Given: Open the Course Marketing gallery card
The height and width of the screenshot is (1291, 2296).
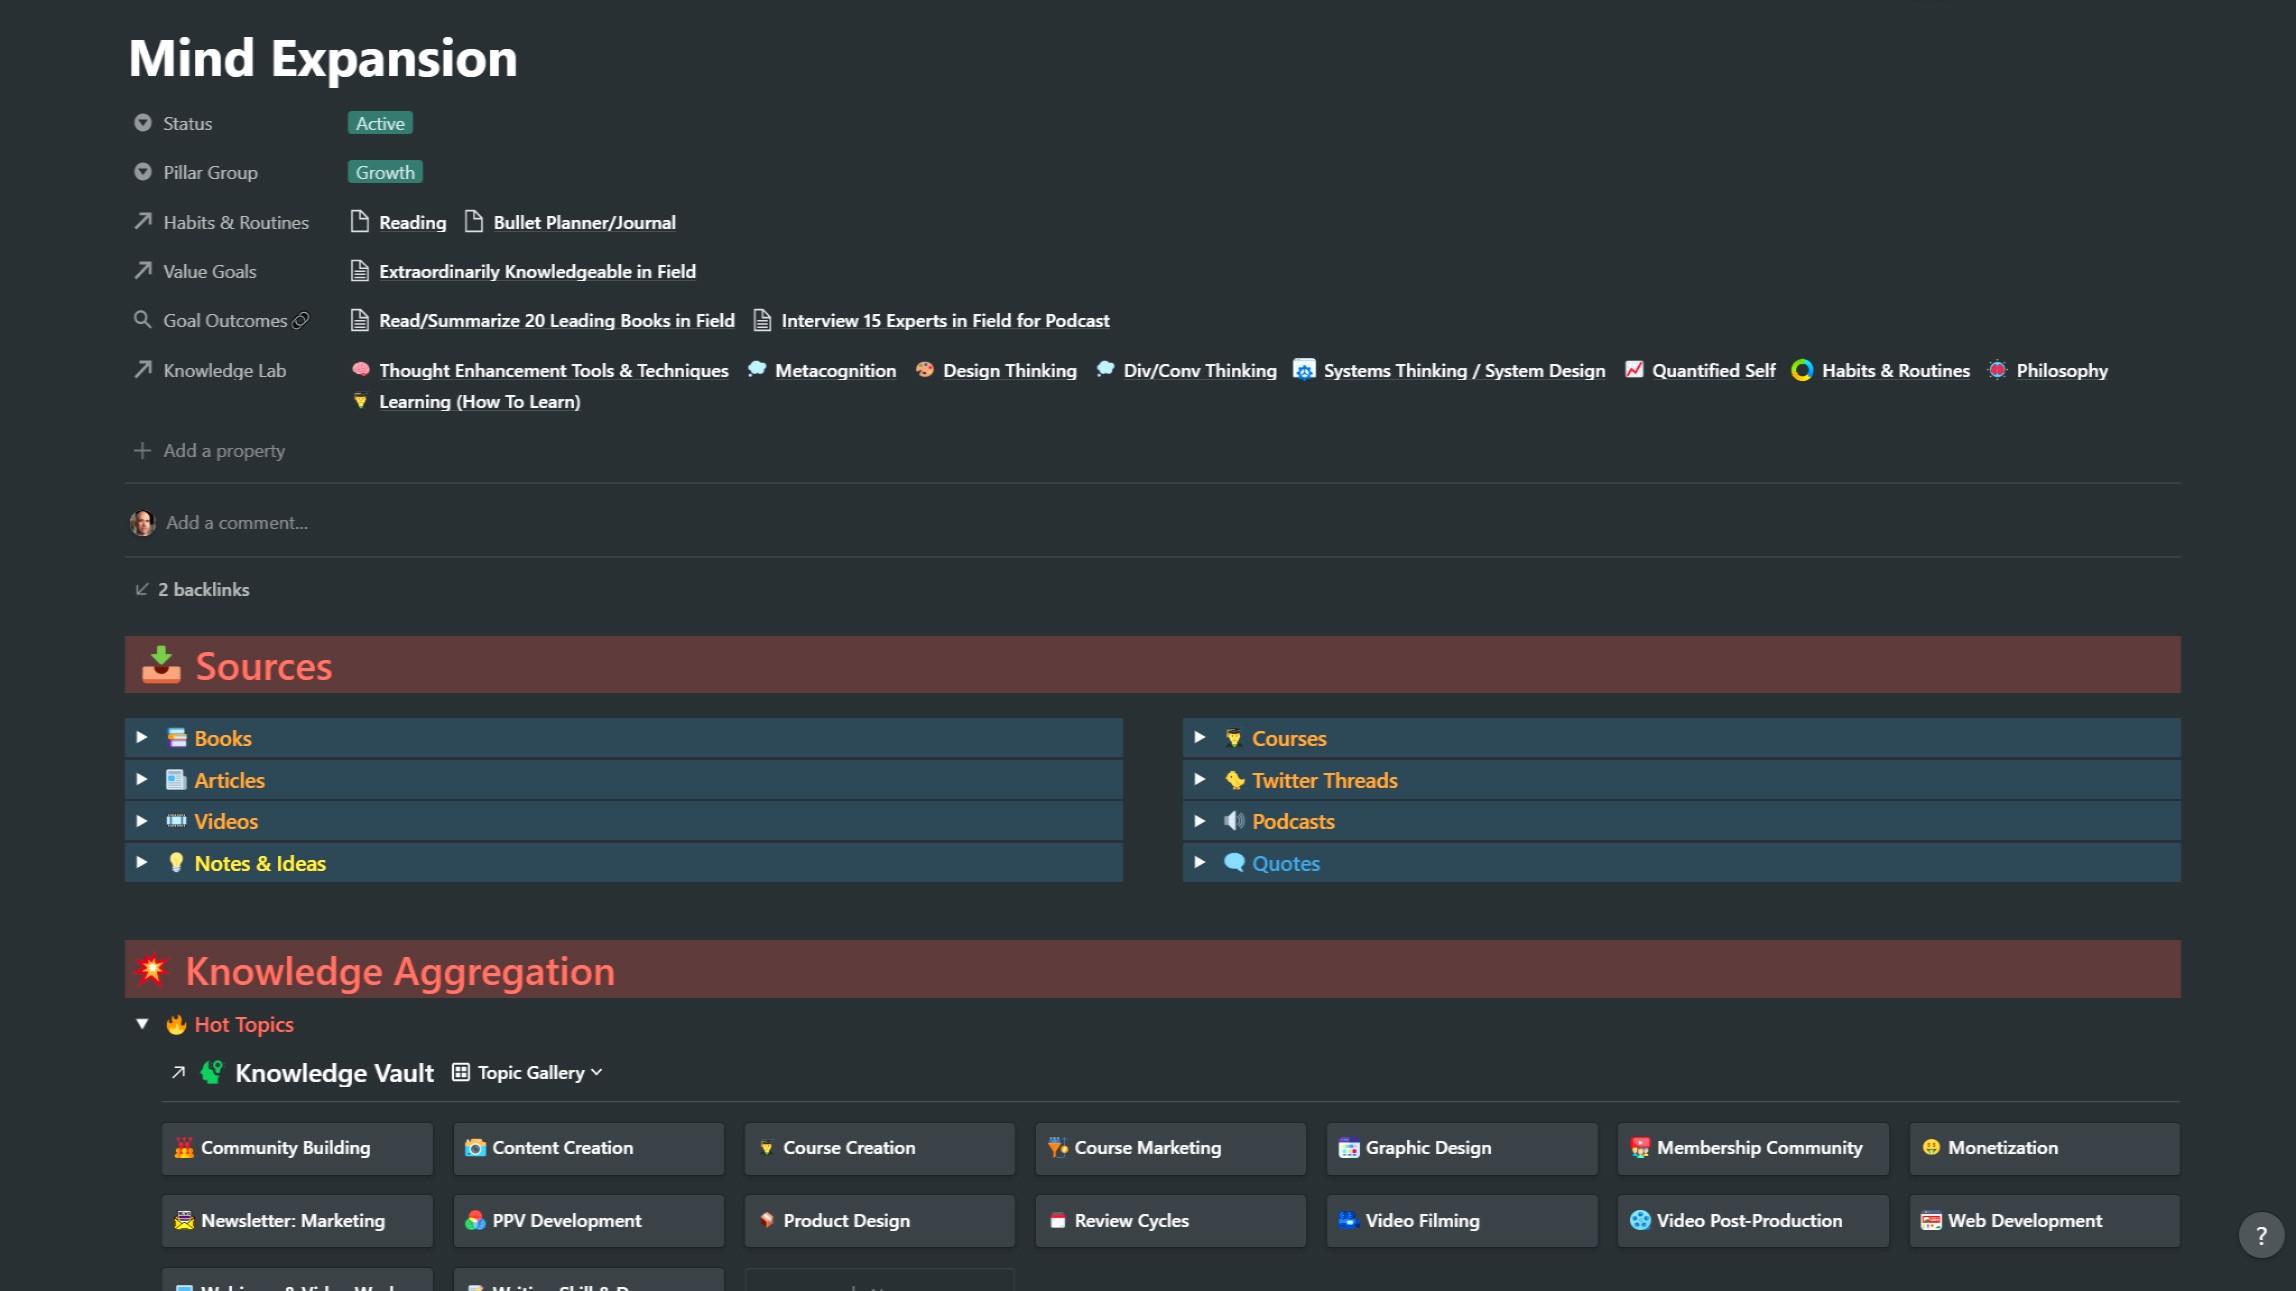Looking at the screenshot, I should (1170, 1148).
